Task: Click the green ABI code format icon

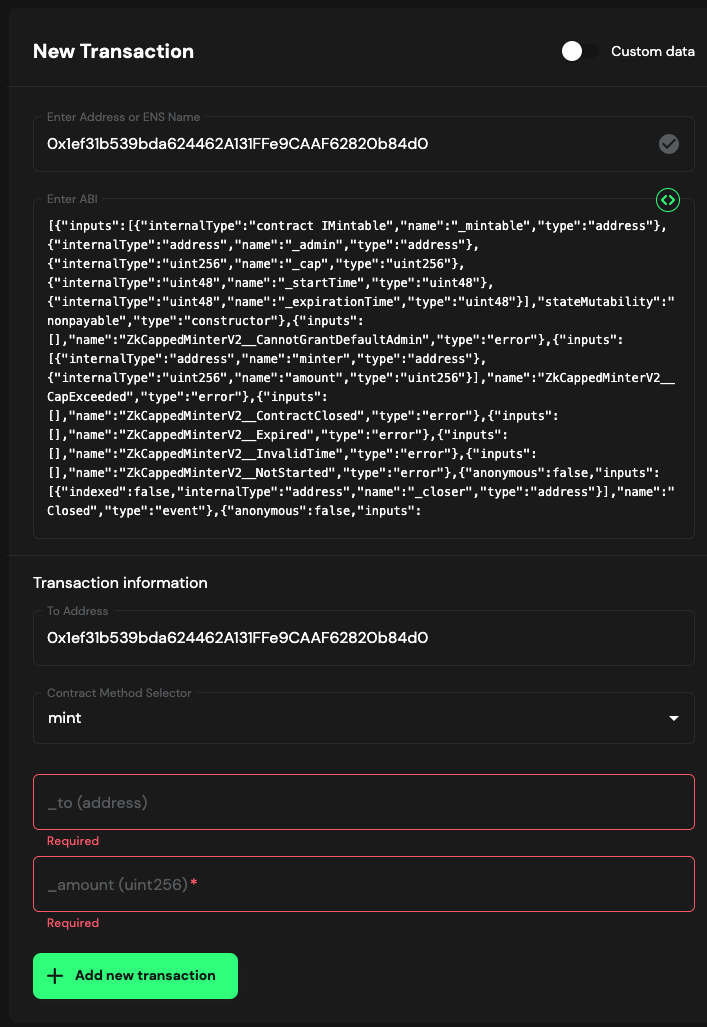Action: [x=667, y=200]
